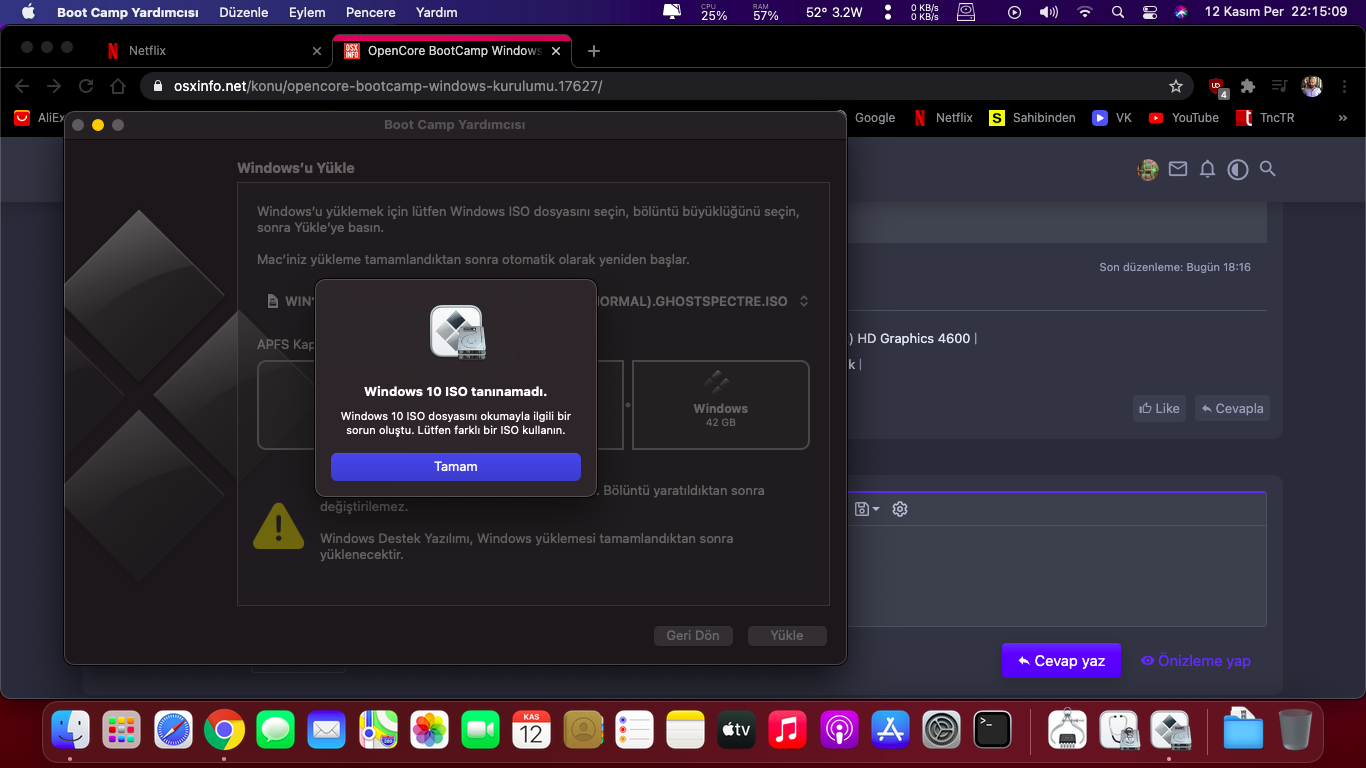Open the Düzenle menu in the menu bar

[243, 13]
